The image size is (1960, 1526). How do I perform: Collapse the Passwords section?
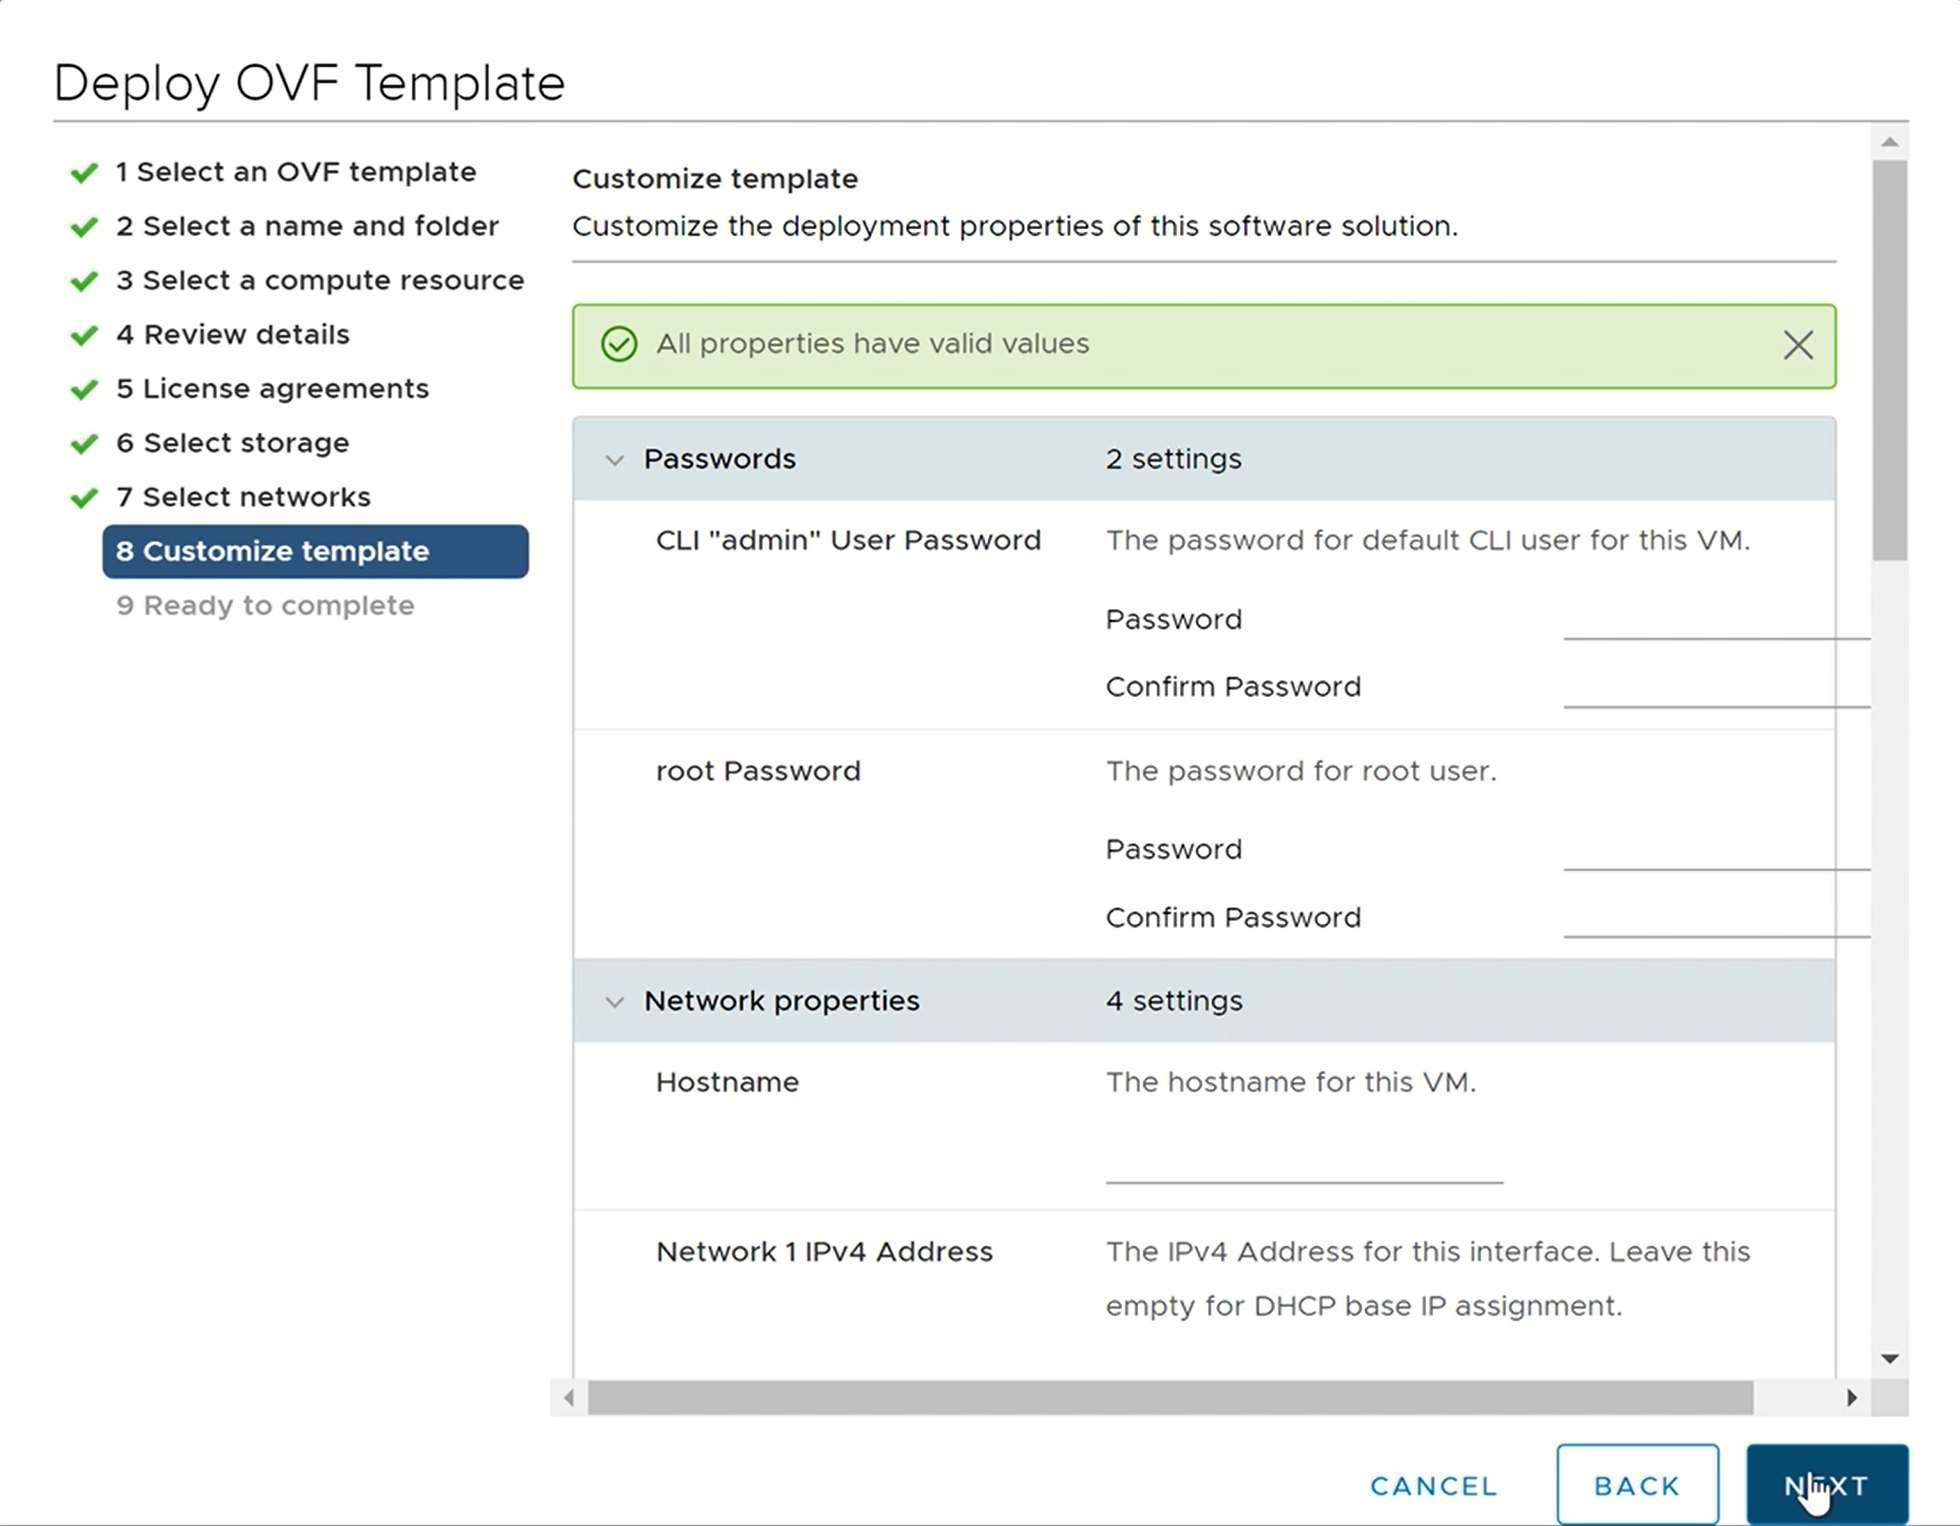click(x=615, y=460)
